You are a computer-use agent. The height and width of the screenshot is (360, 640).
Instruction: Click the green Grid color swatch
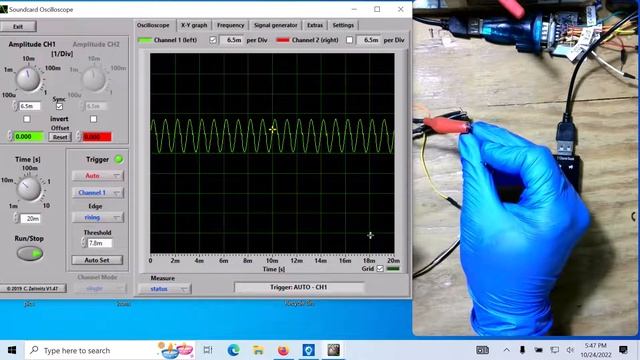tap(393, 269)
